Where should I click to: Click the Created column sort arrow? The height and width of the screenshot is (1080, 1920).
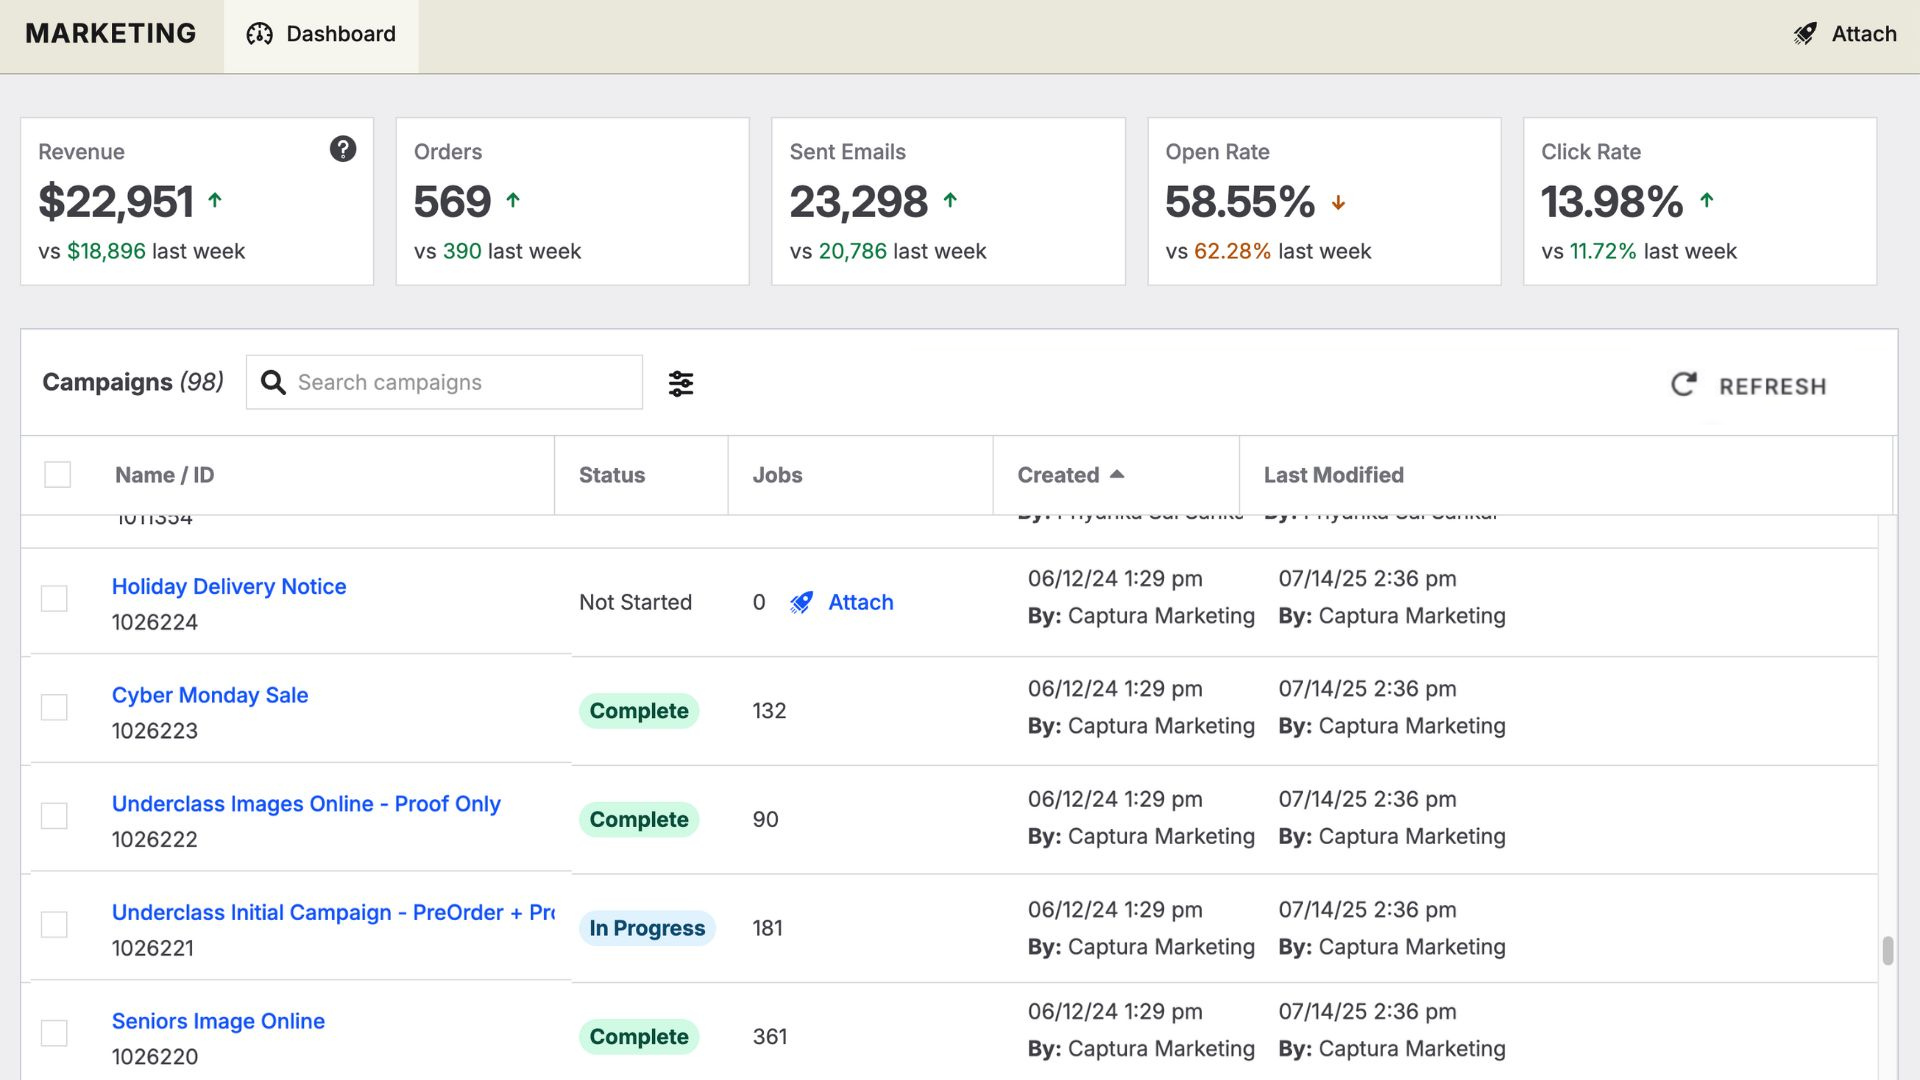click(1117, 474)
